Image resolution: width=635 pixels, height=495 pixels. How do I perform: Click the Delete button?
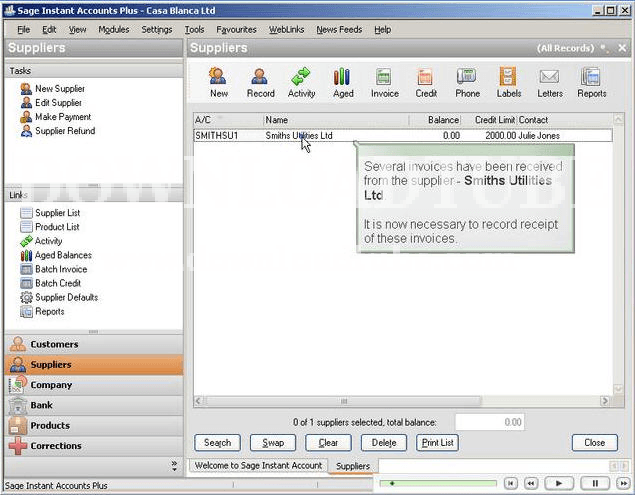pos(384,443)
